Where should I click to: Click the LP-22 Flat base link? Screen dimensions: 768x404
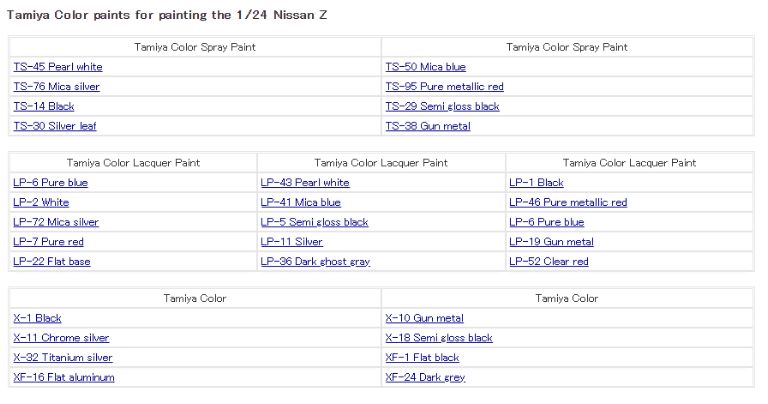[51, 262]
